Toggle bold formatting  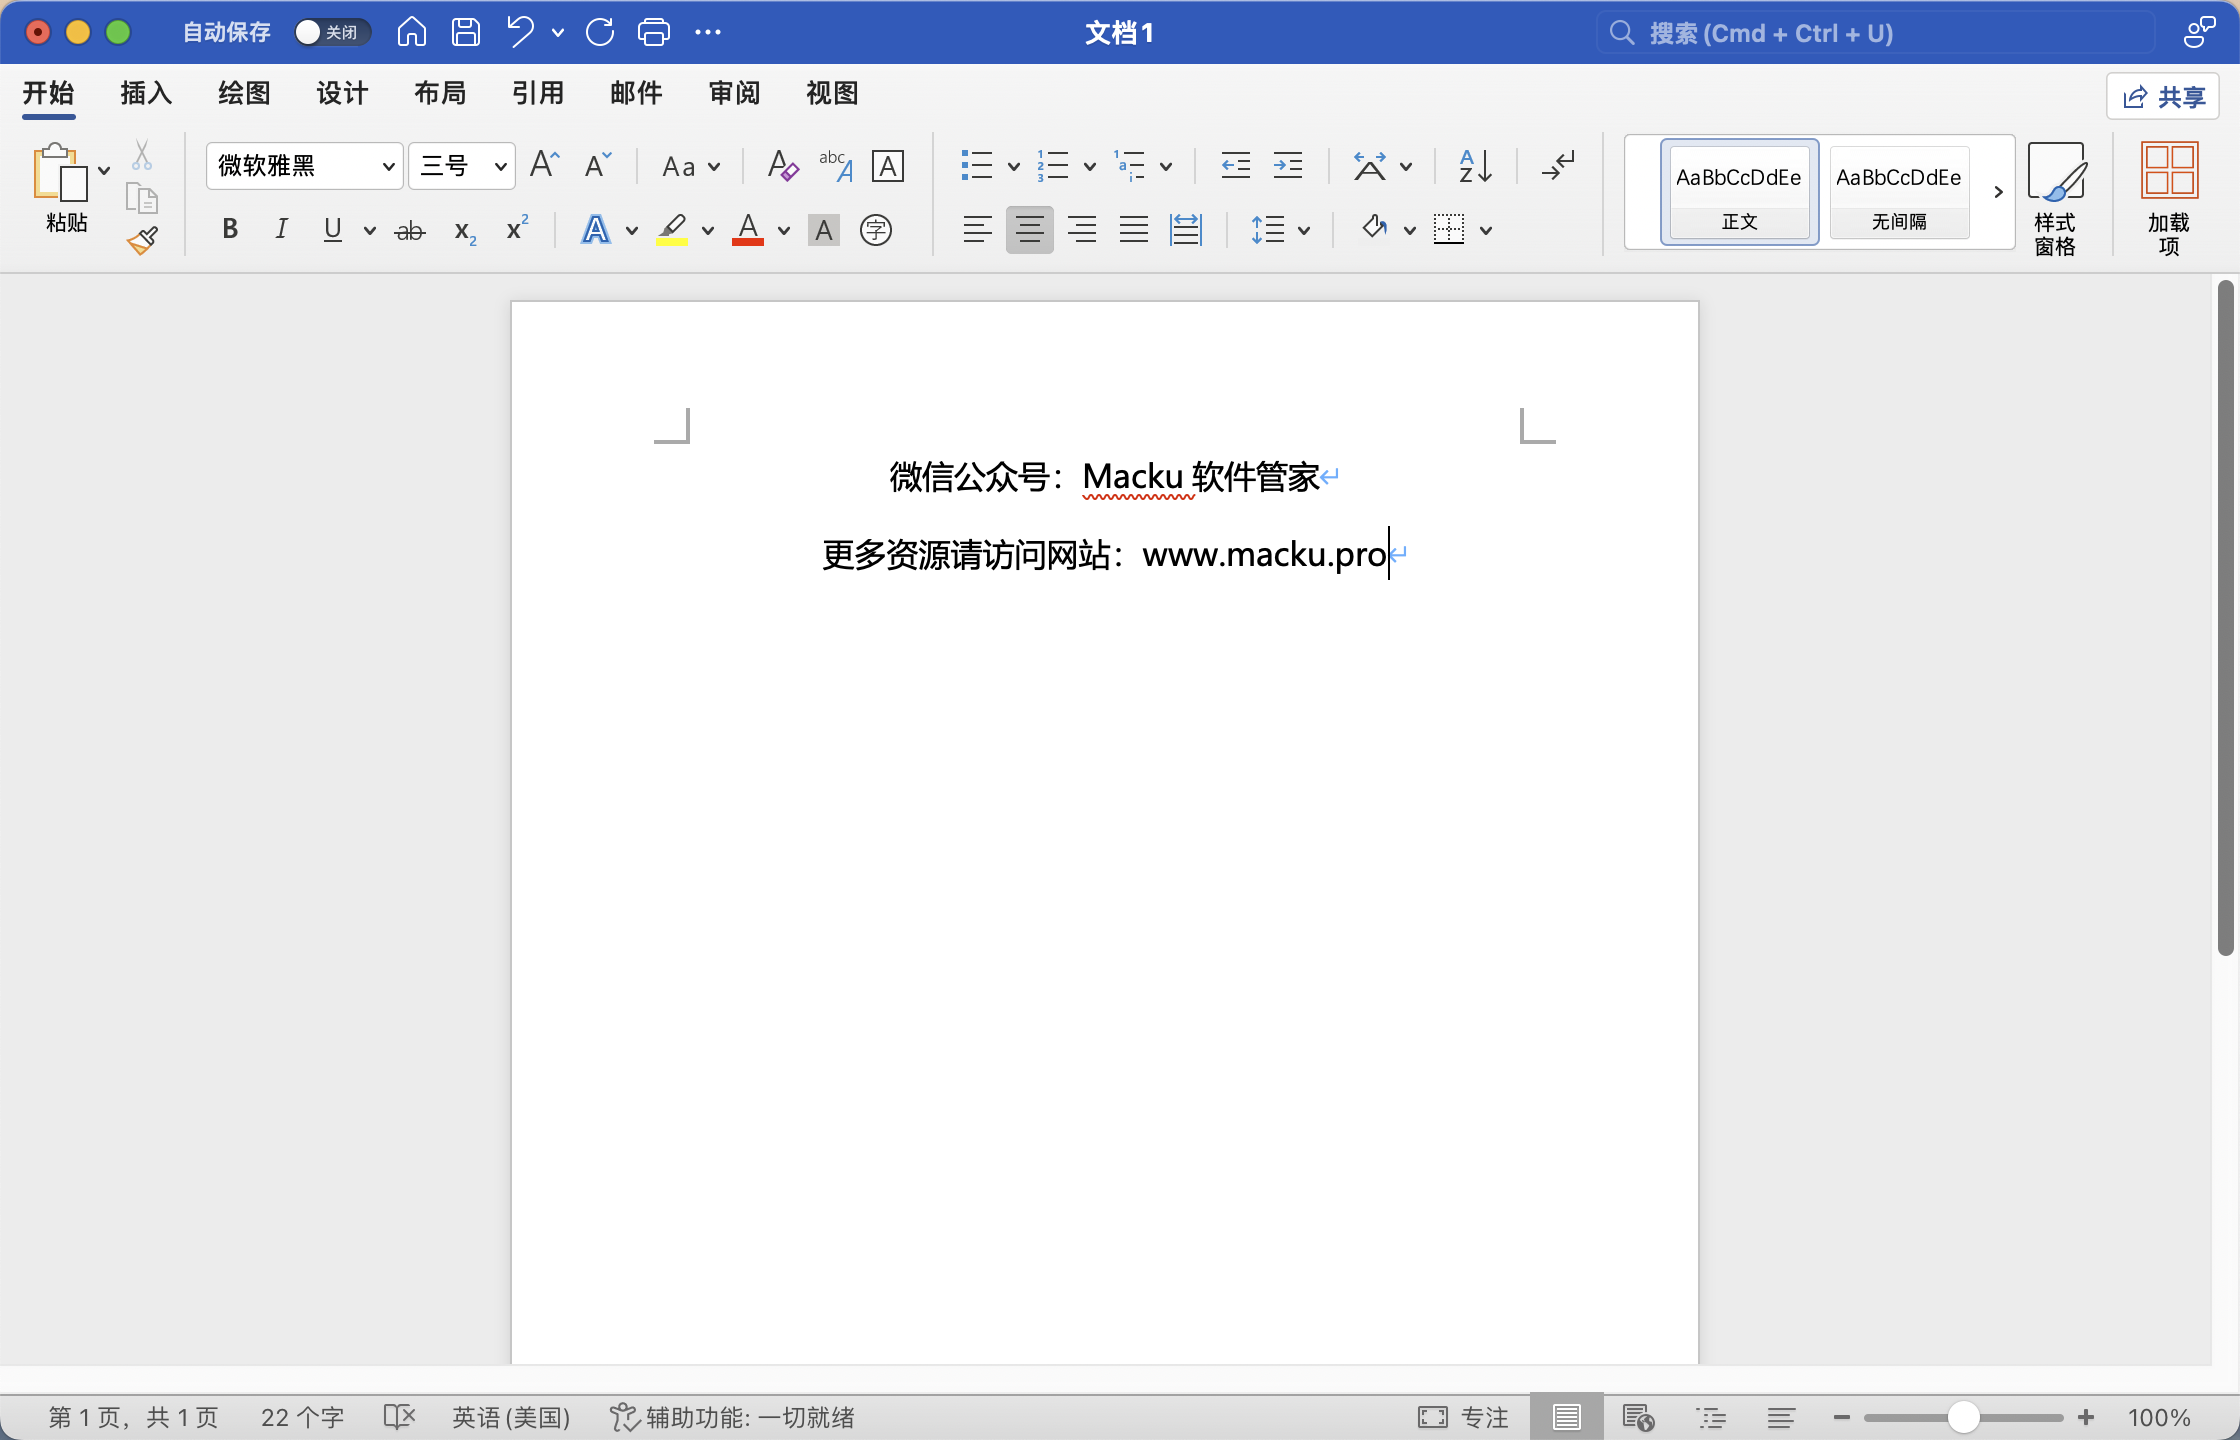point(230,230)
